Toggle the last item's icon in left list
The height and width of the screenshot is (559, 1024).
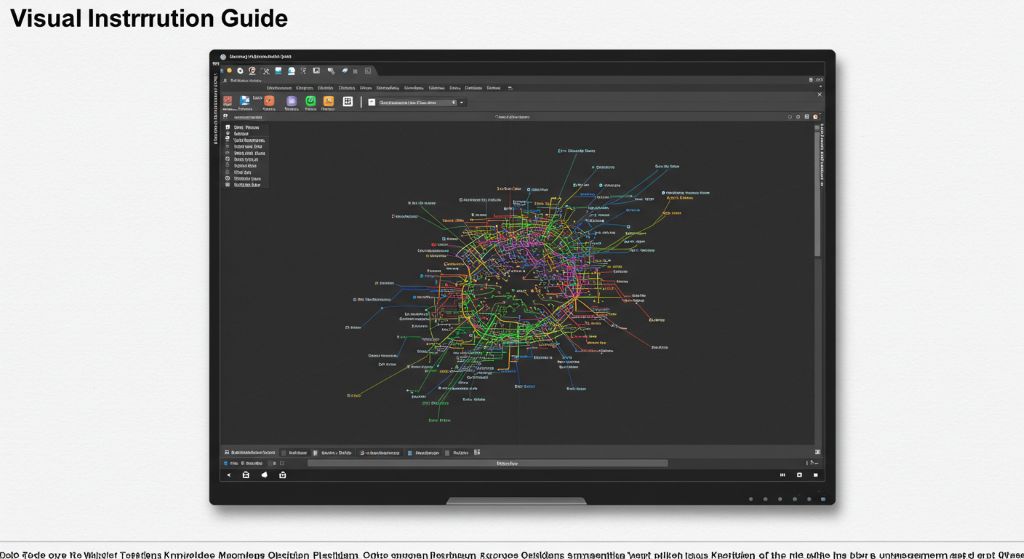tap(228, 185)
